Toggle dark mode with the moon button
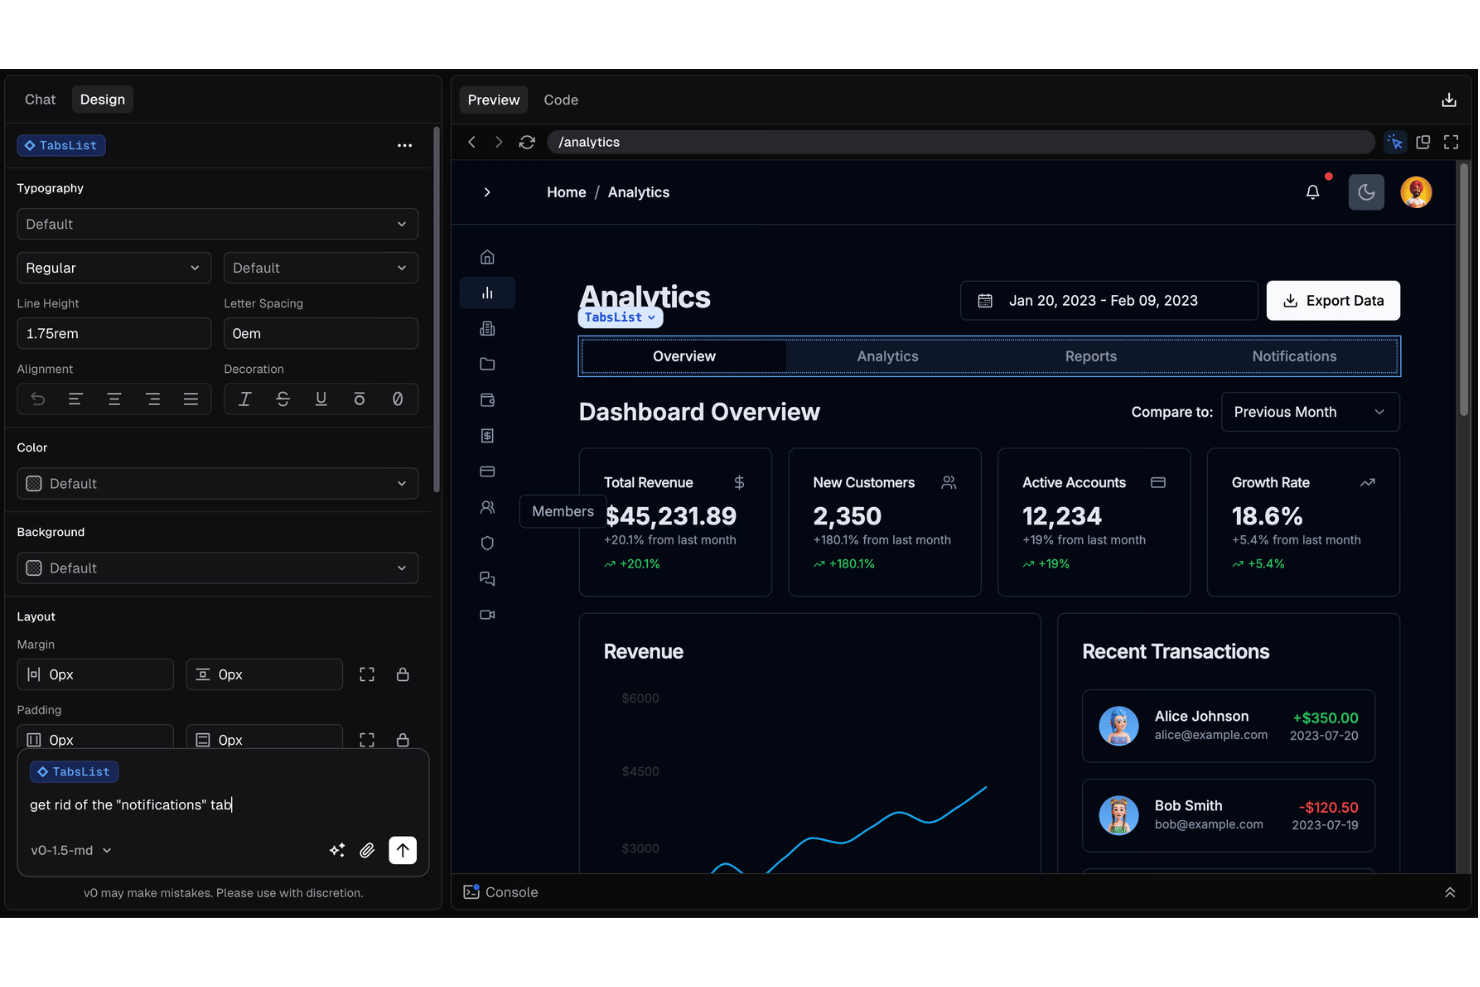 (x=1366, y=192)
